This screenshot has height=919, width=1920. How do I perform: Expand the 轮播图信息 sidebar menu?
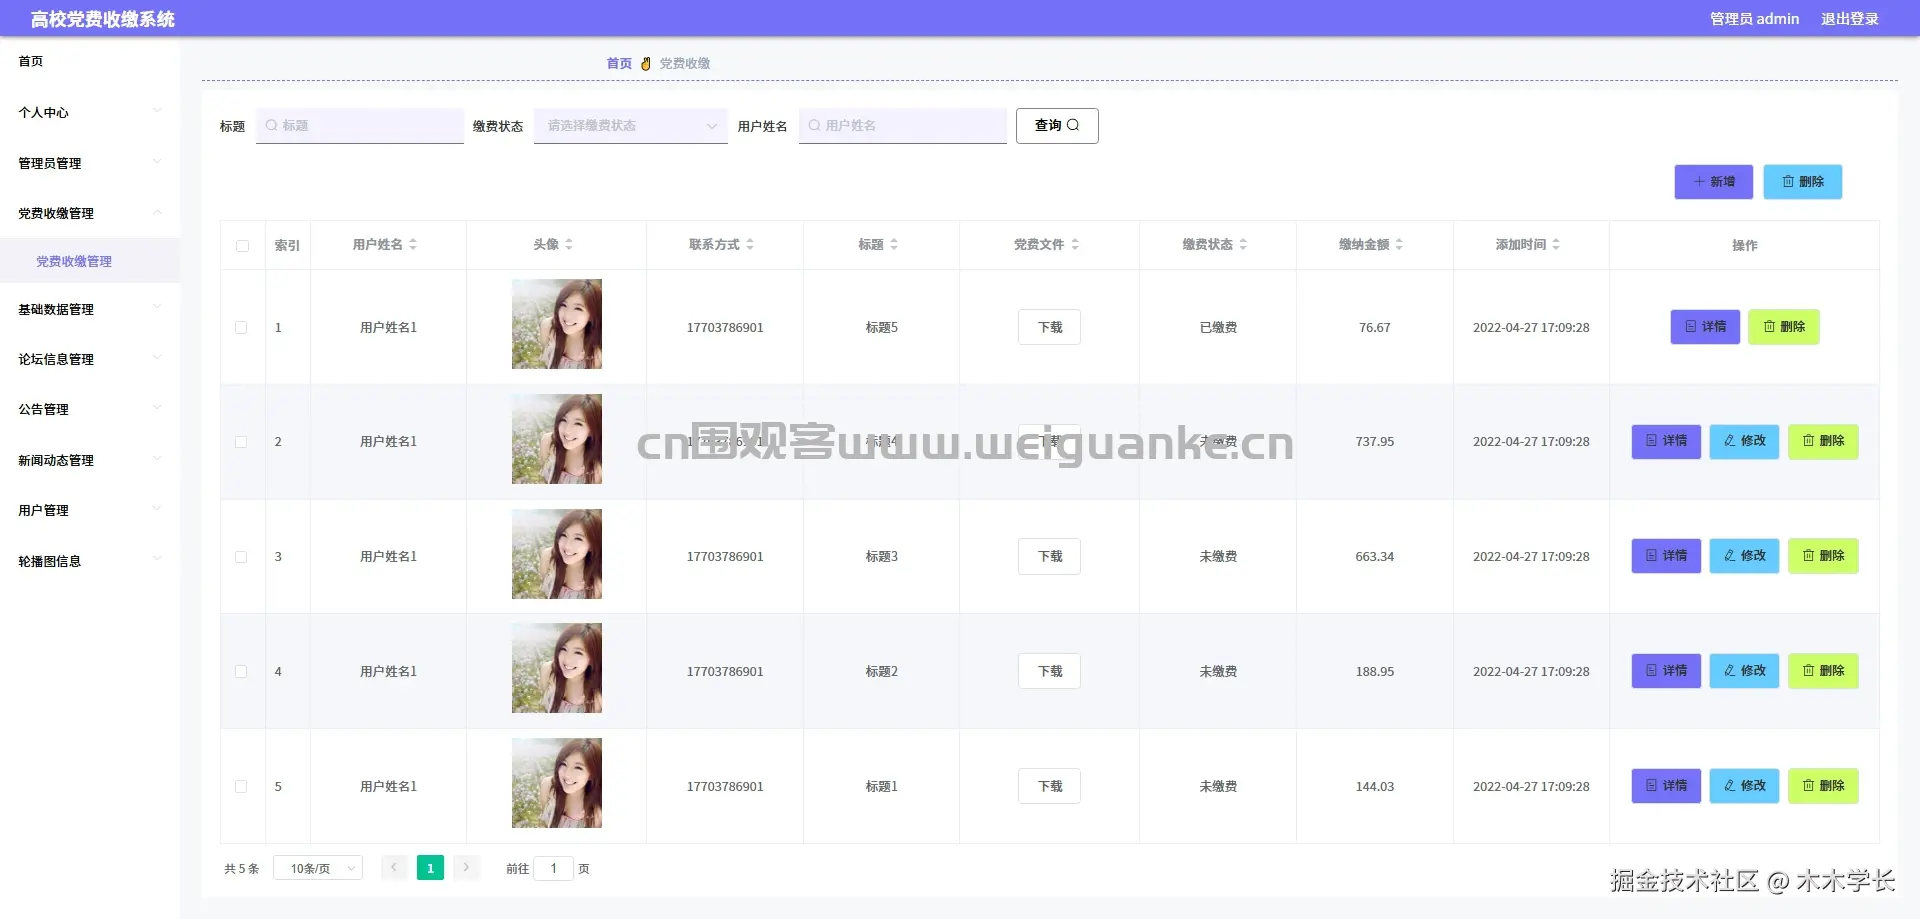tap(90, 561)
